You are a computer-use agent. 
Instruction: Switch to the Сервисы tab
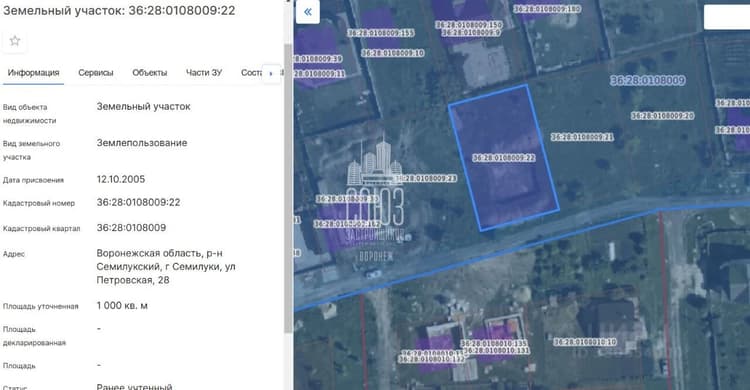point(96,73)
